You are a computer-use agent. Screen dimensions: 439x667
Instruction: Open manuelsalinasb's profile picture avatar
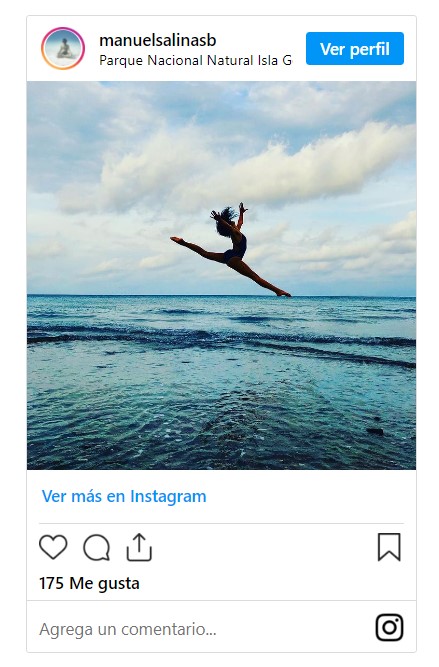click(x=63, y=48)
